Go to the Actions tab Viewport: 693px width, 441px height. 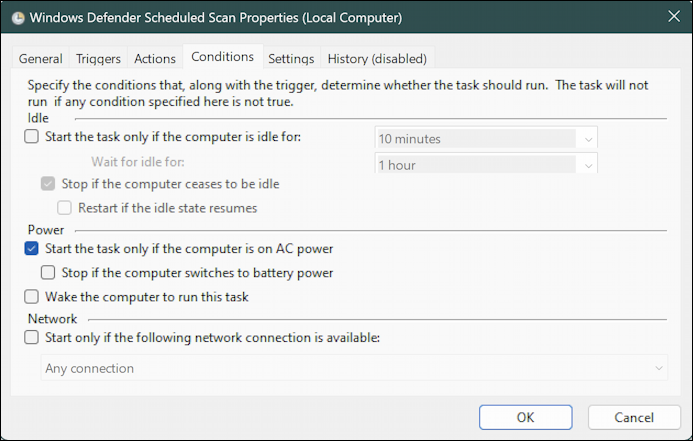[155, 58]
